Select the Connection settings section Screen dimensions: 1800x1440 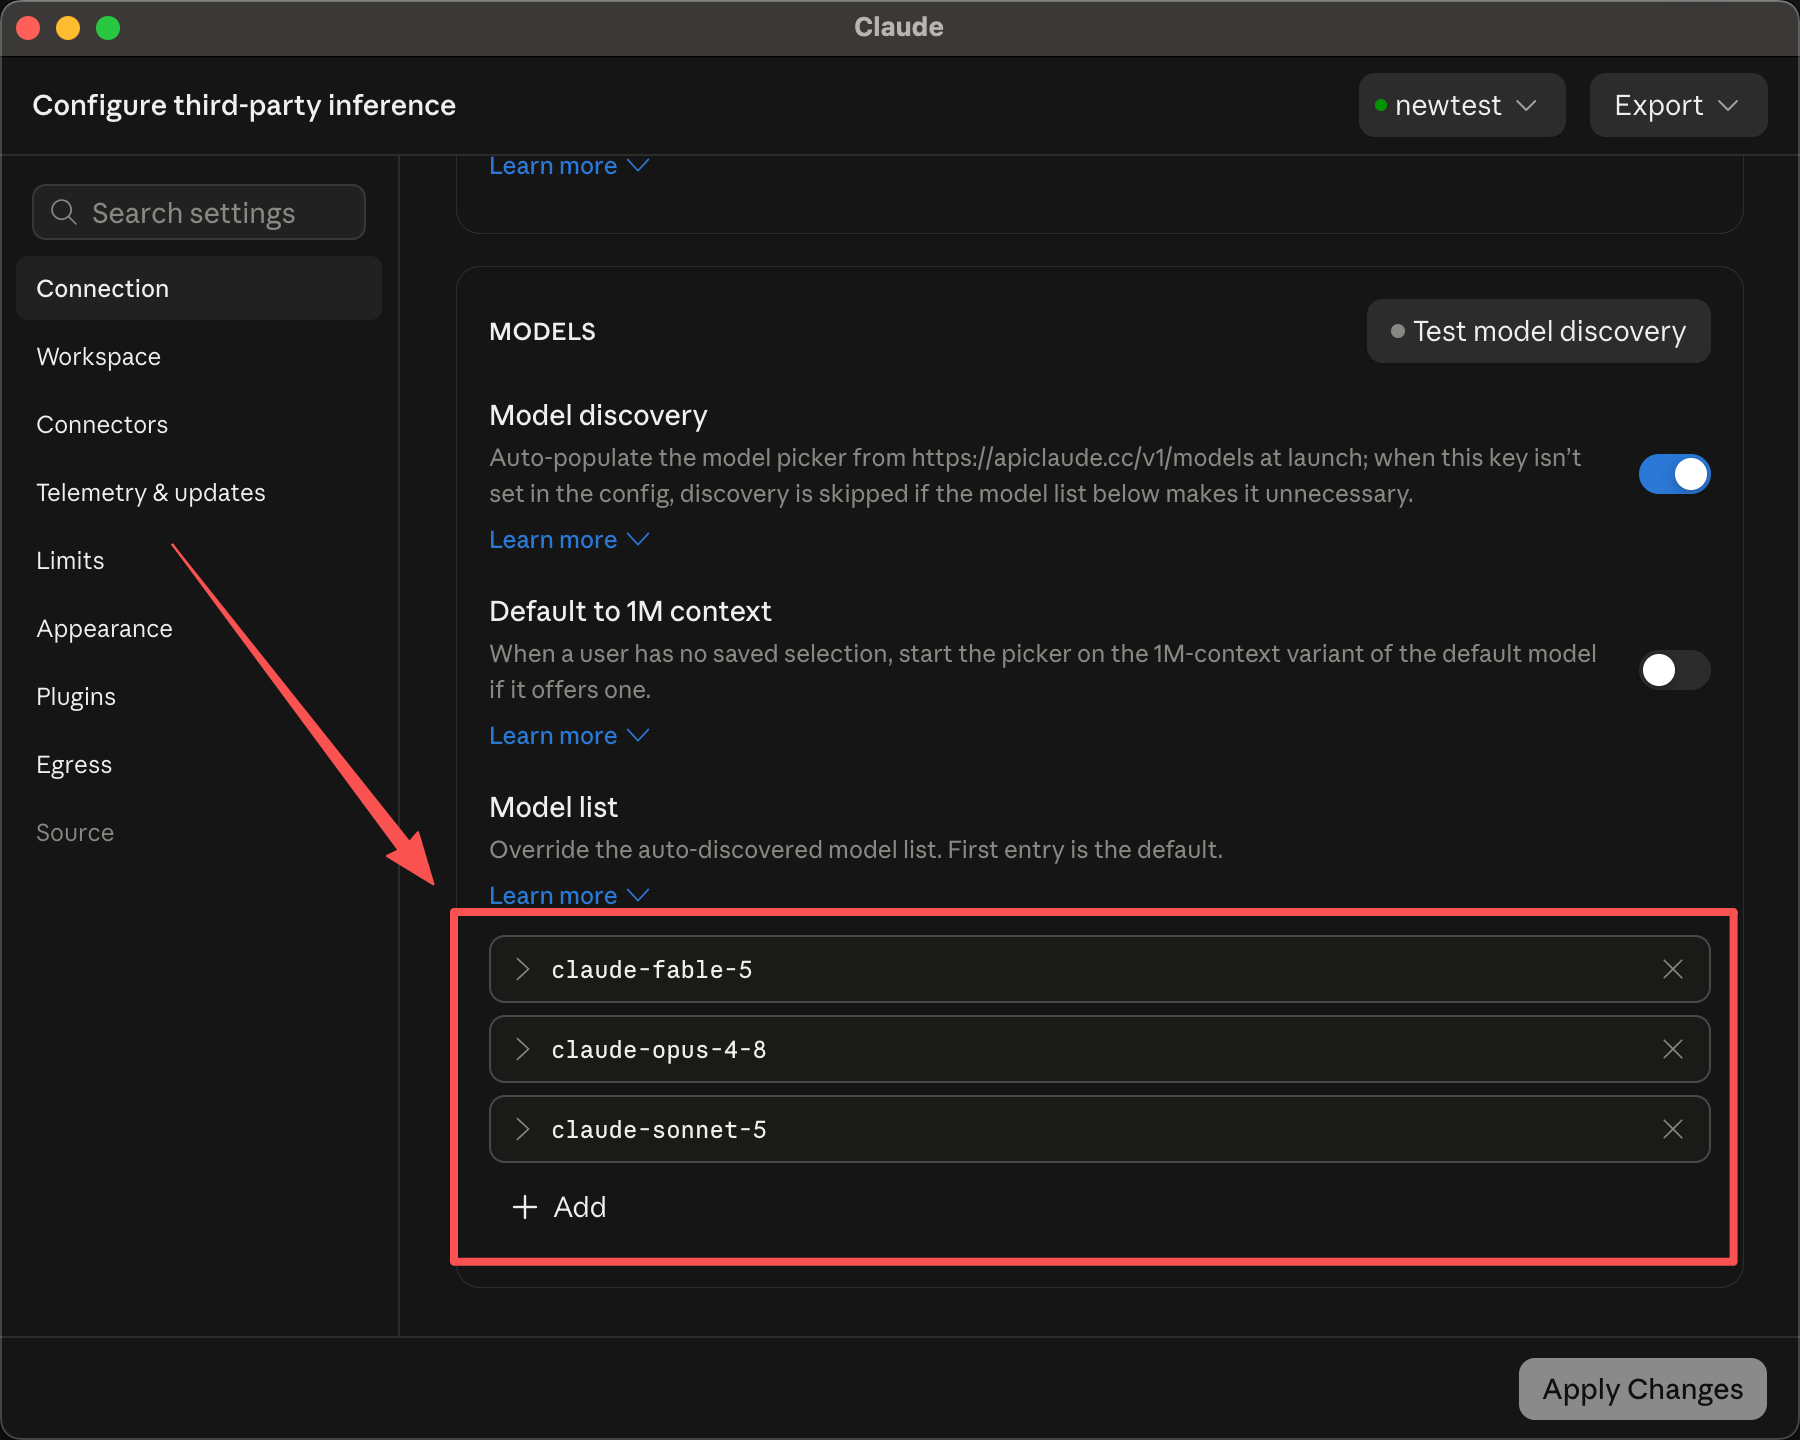click(x=199, y=288)
